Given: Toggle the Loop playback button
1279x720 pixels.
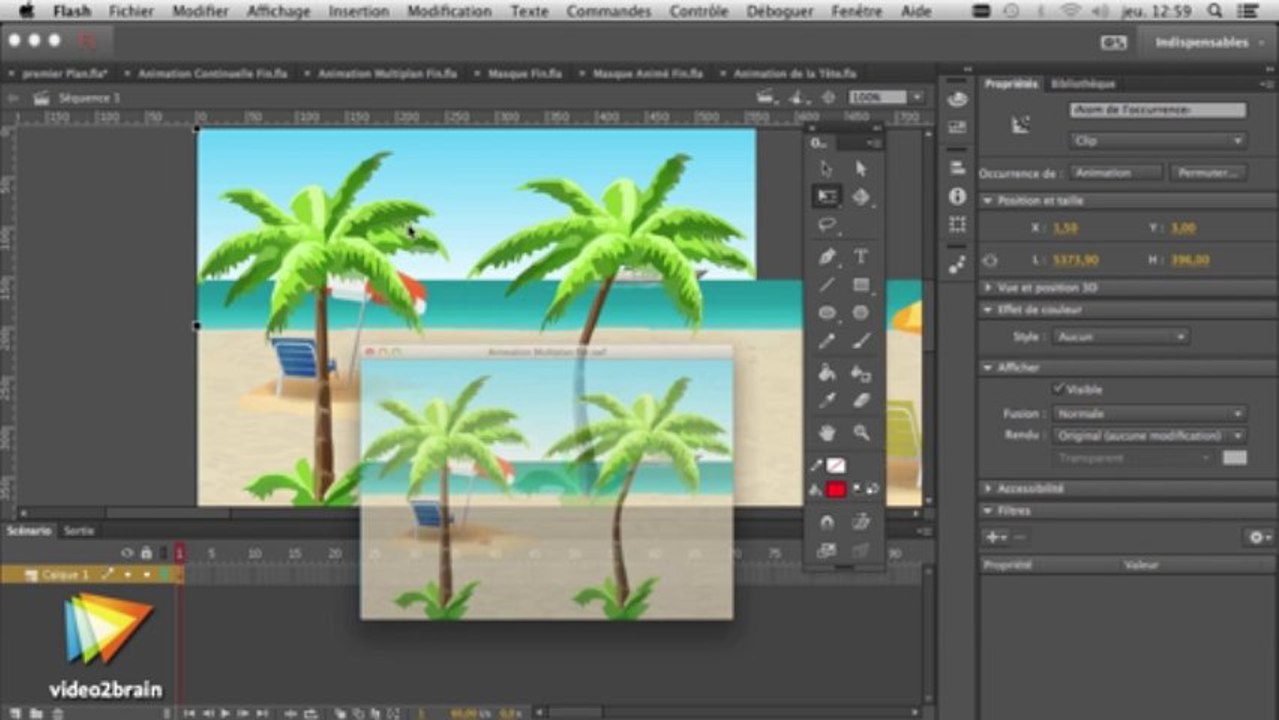Looking at the screenshot, I should click(x=310, y=713).
